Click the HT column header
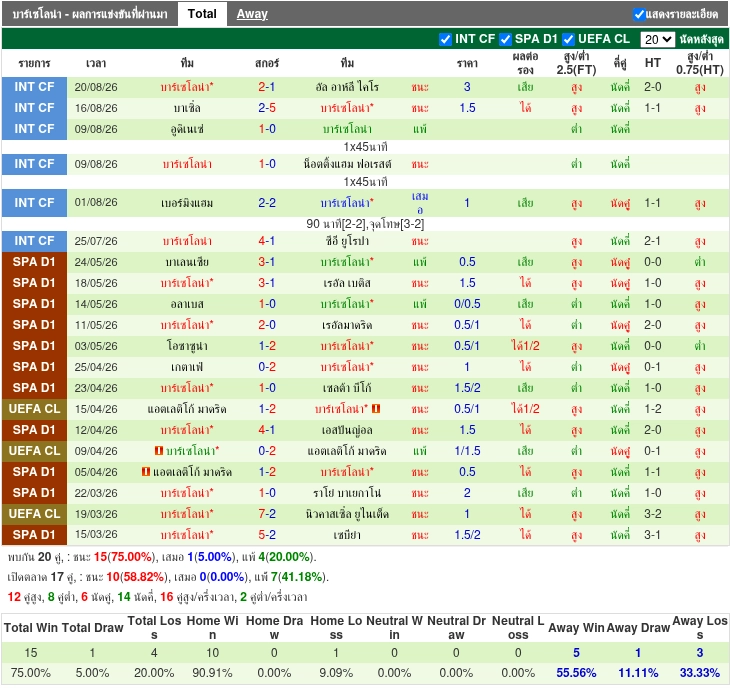730x691 pixels. (653, 63)
